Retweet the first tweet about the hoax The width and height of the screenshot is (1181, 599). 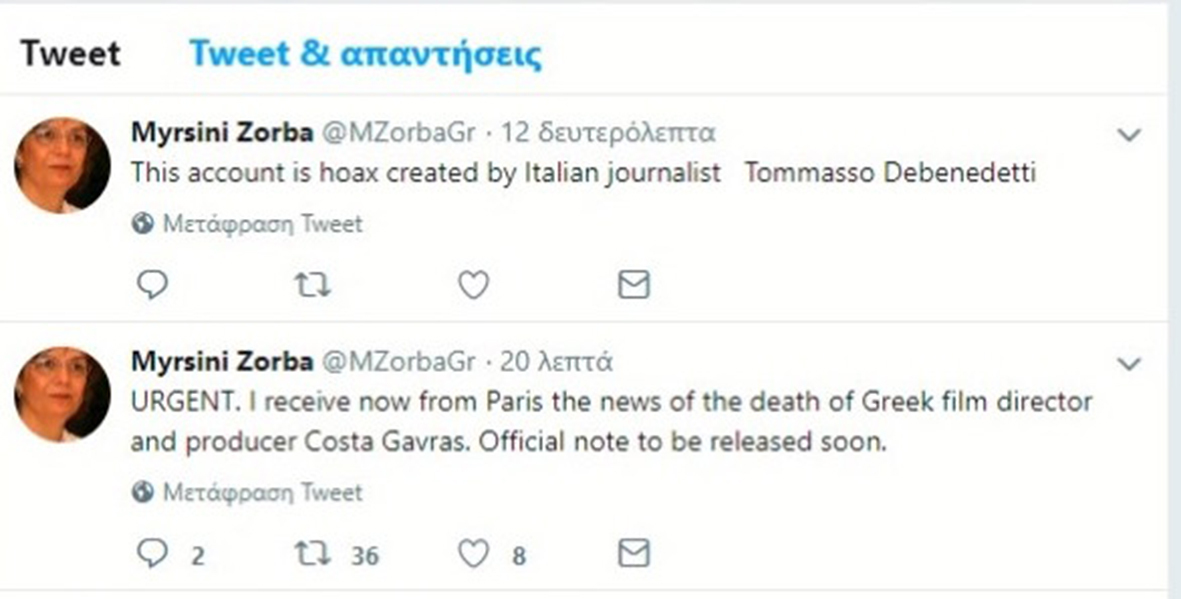pos(313,284)
